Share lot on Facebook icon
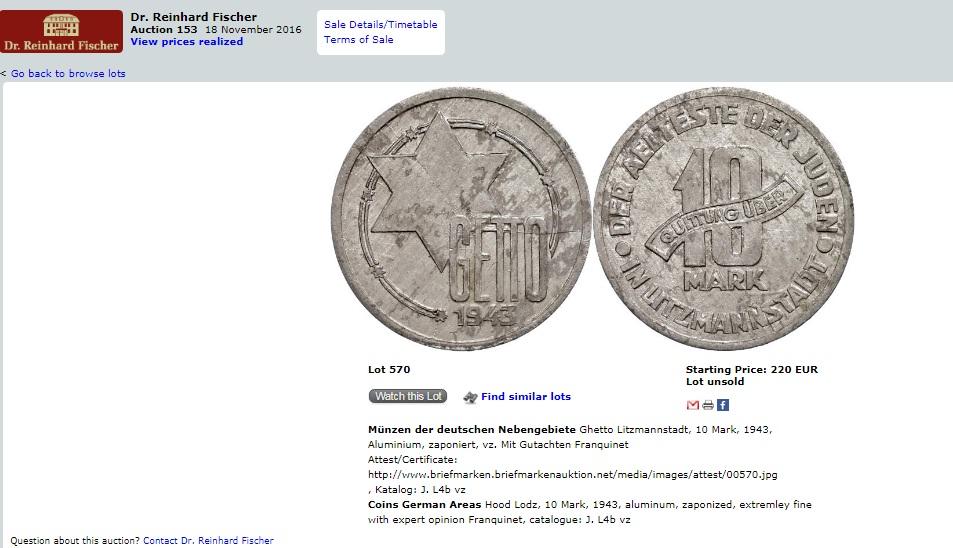953x548 pixels. (x=723, y=405)
